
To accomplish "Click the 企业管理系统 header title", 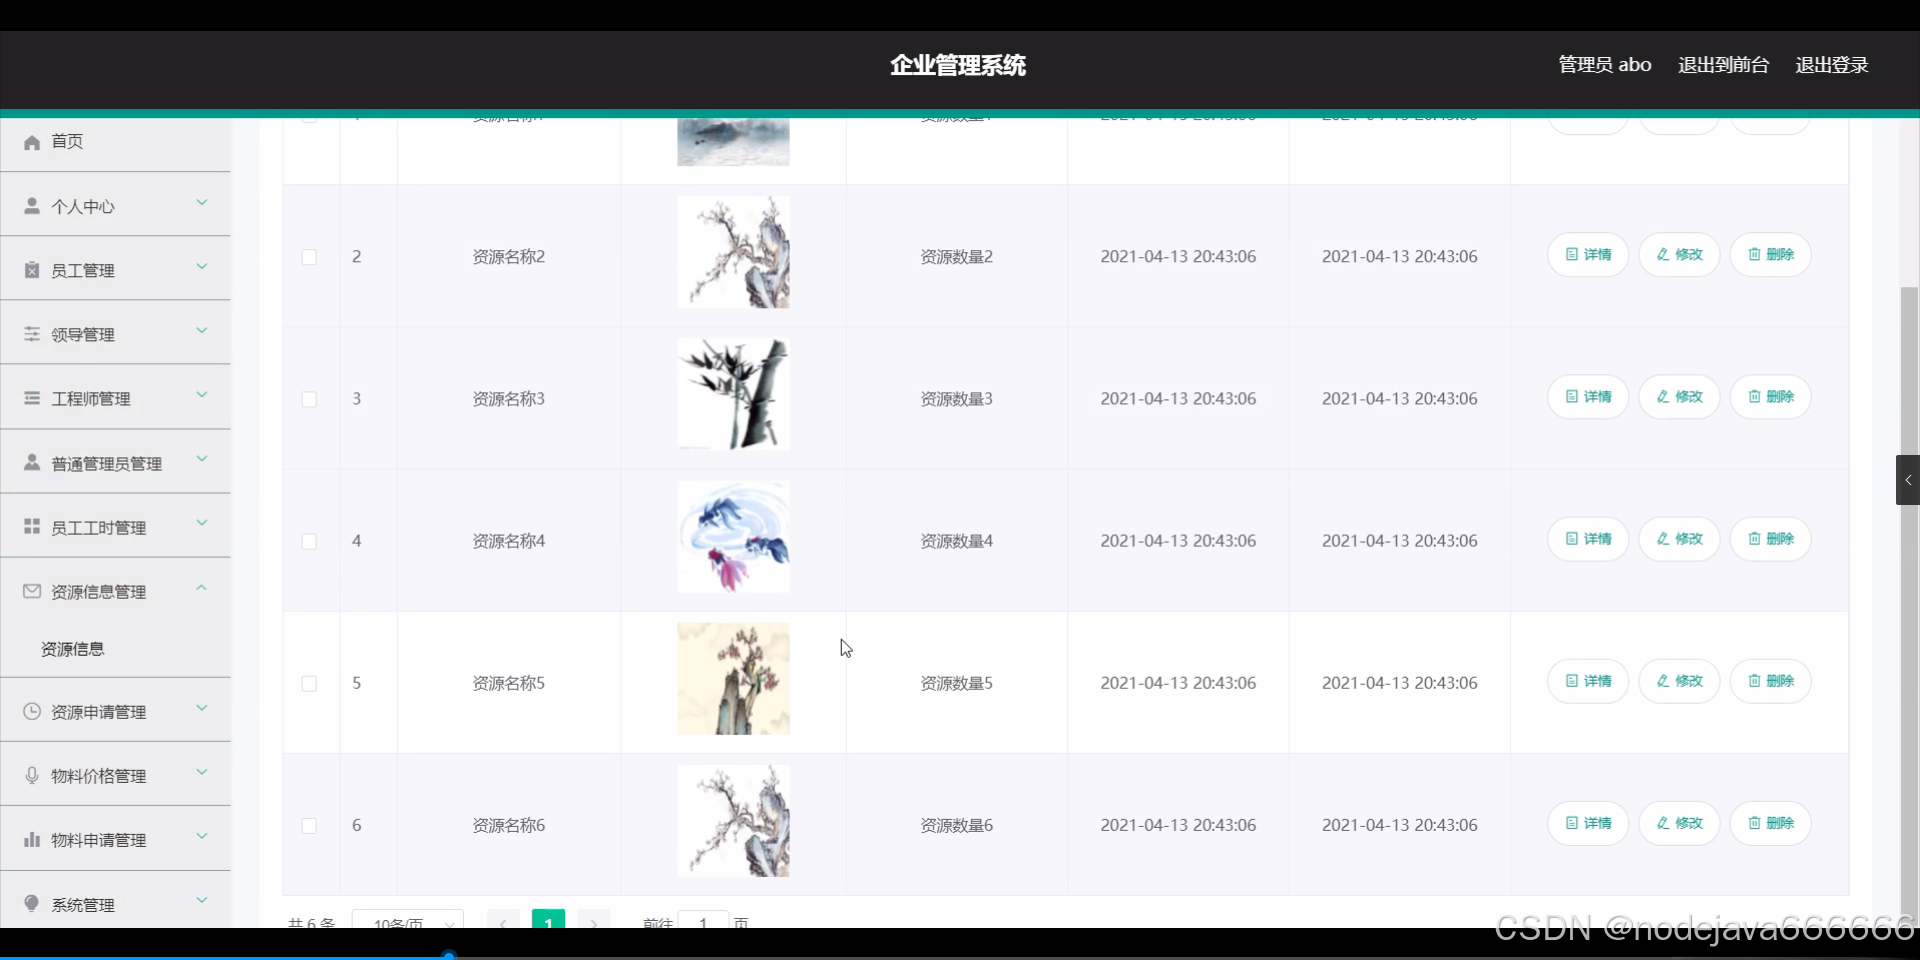I will click(x=958, y=65).
